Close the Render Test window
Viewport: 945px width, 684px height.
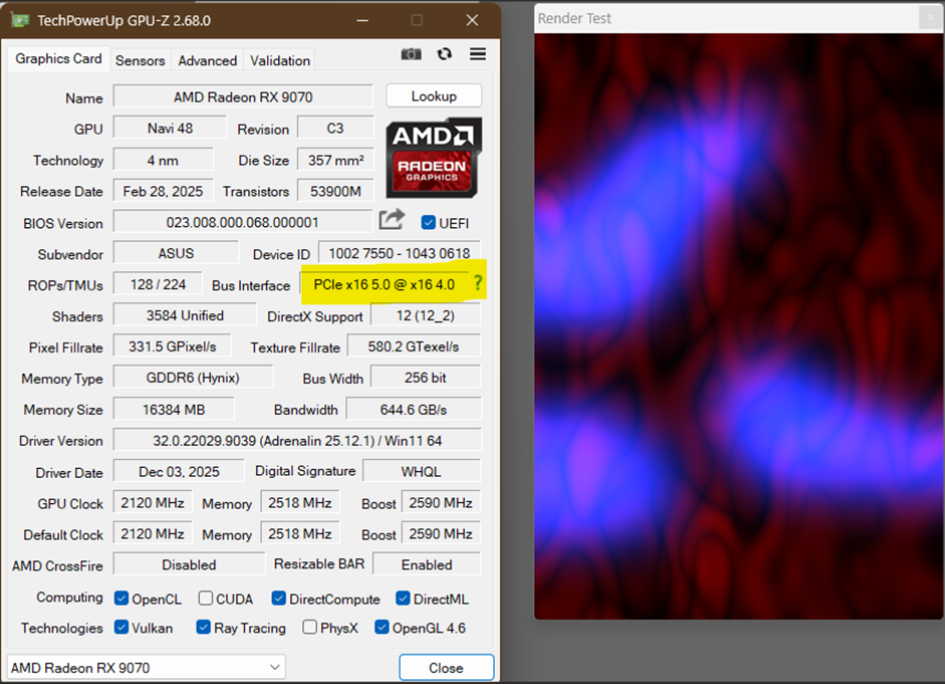click(x=930, y=17)
